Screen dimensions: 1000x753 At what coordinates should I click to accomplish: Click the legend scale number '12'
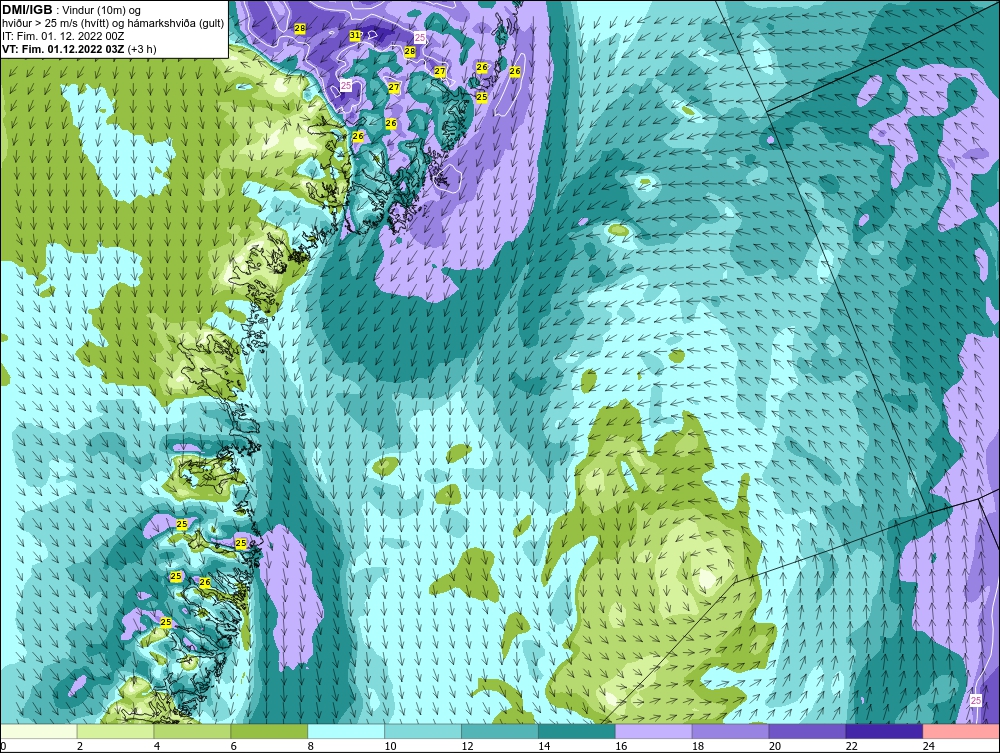pos(467,746)
